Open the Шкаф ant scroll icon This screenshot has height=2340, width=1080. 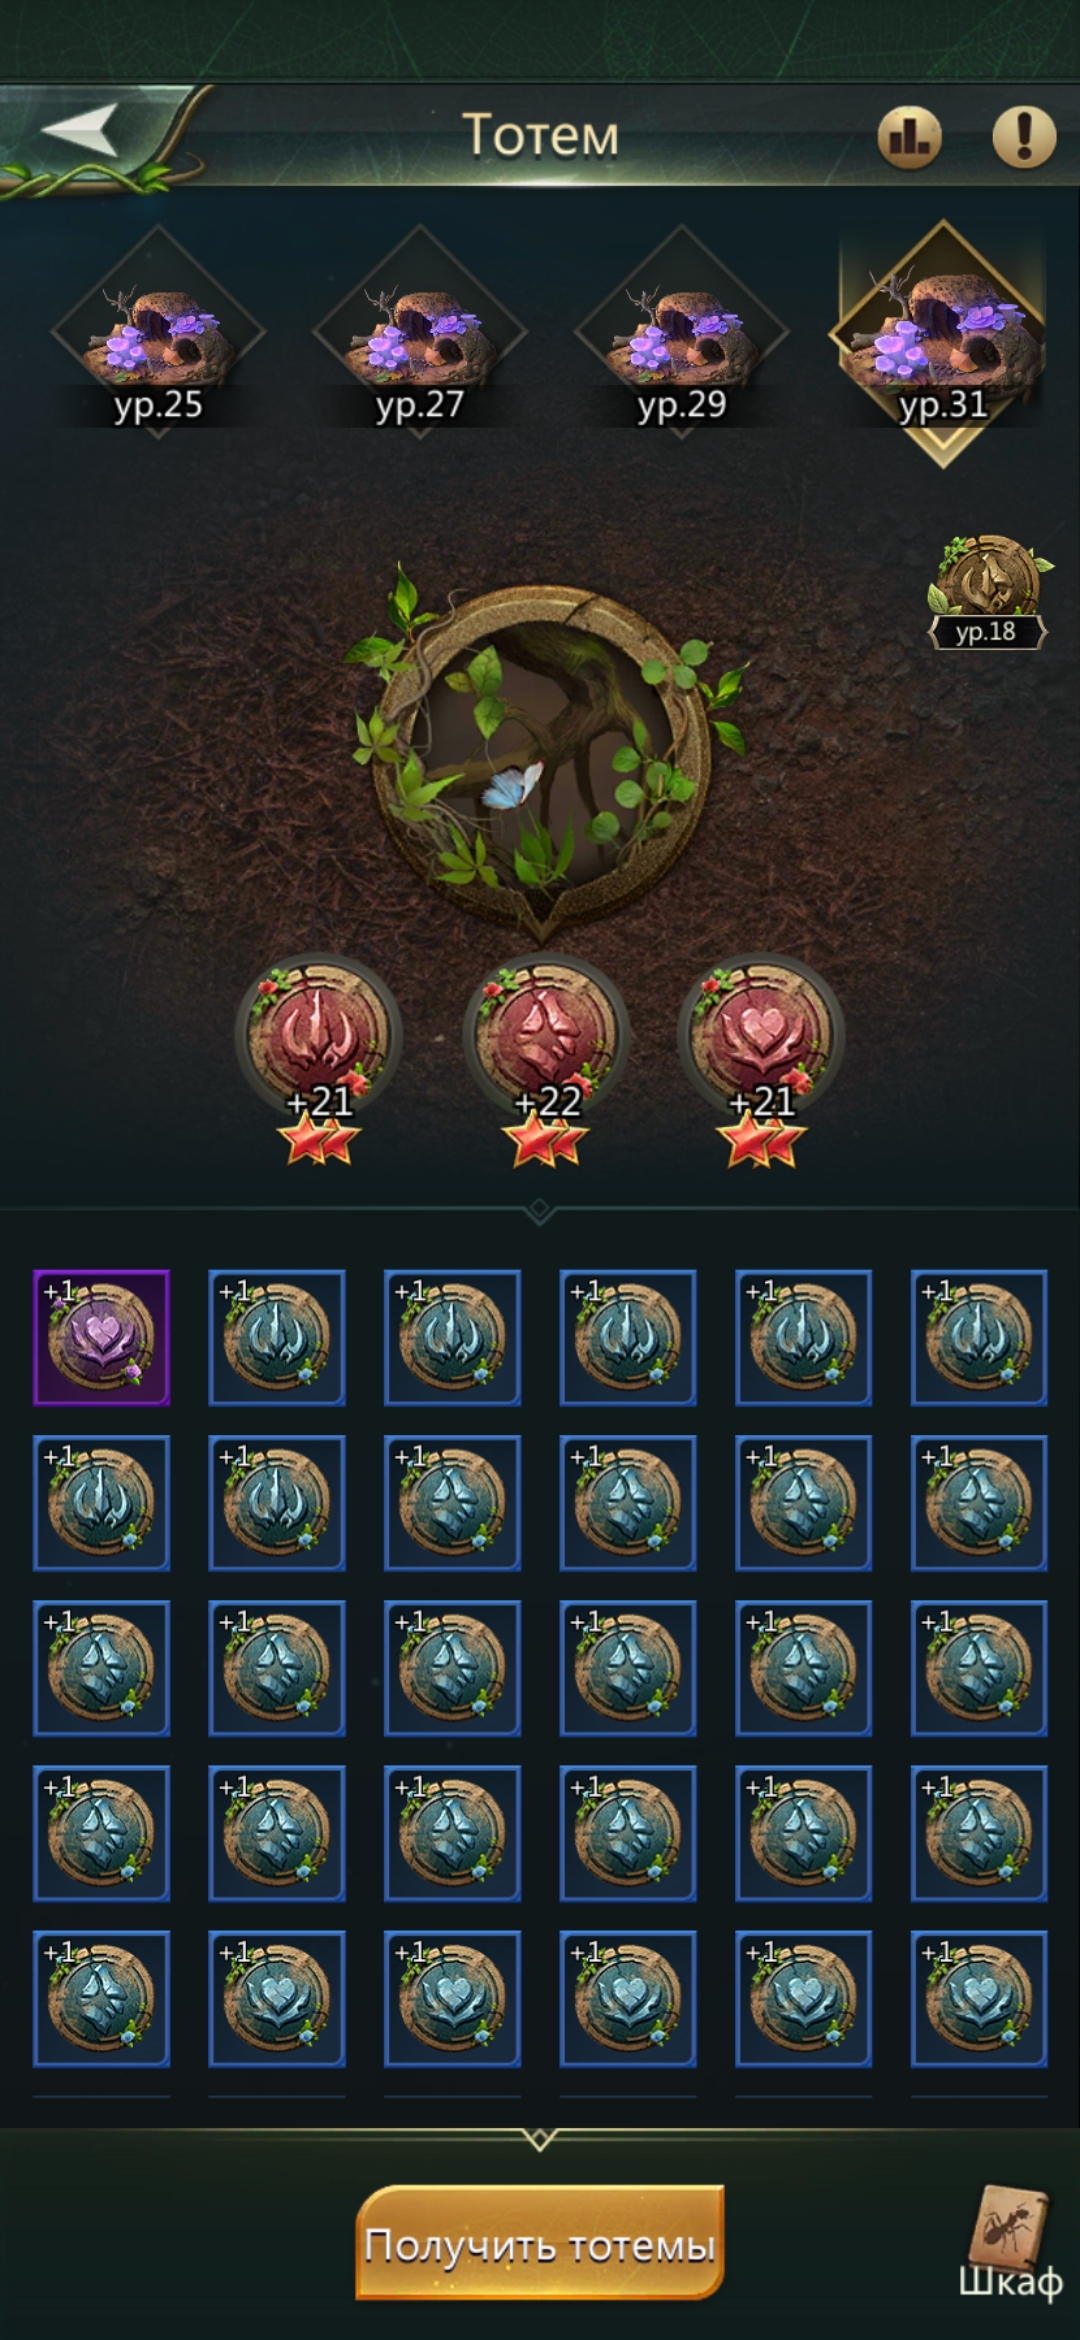coord(1012,2244)
